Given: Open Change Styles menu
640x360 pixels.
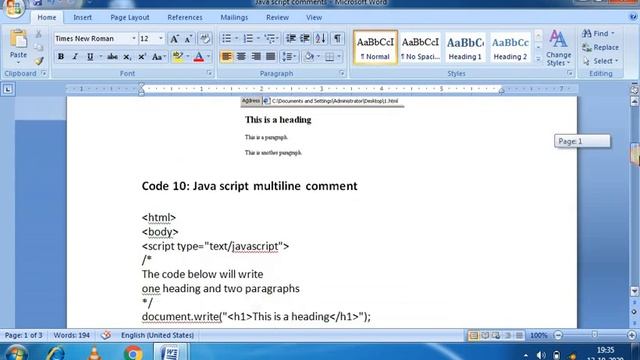Looking at the screenshot, I should (558, 48).
